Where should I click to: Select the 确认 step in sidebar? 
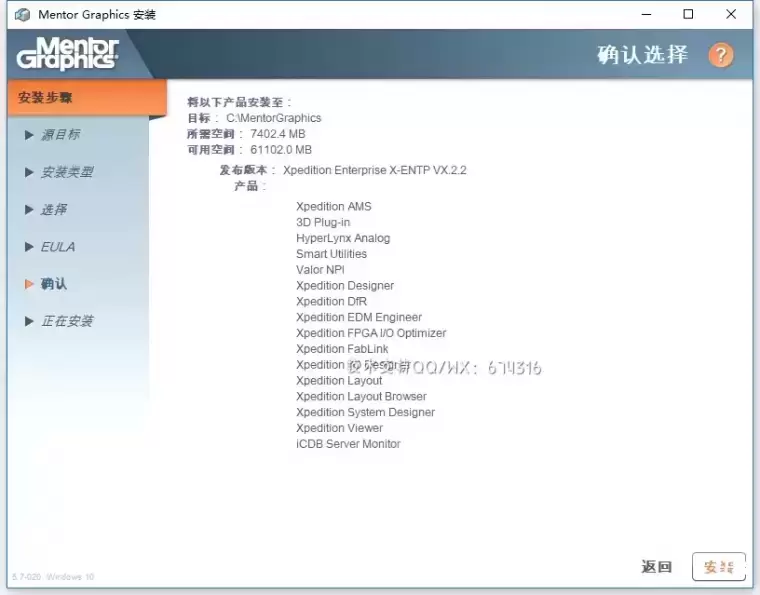(x=53, y=284)
